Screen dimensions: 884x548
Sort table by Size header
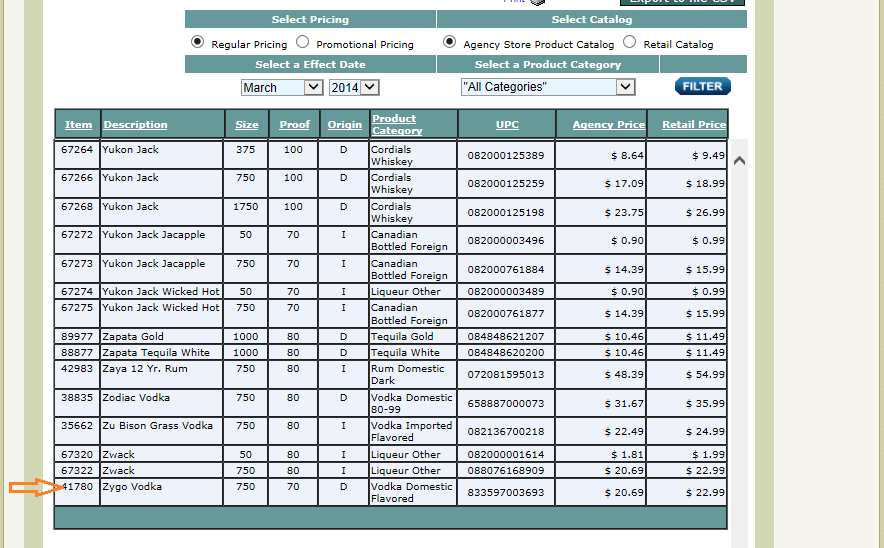(x=247, y=125)
